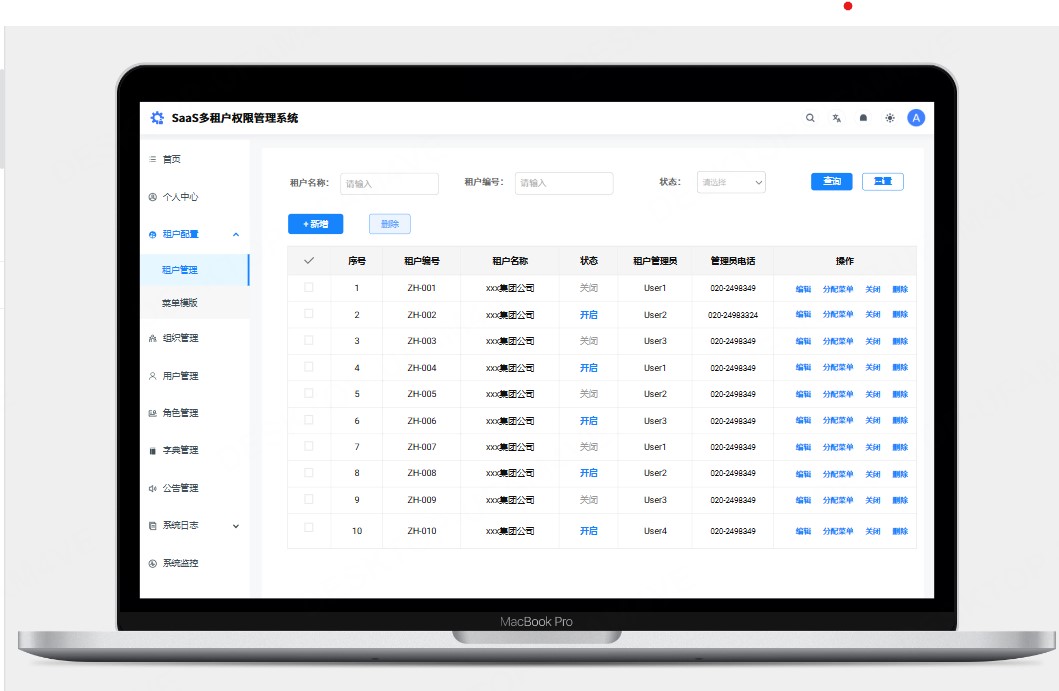Click the 个人中心 icon

pyautogui.click(x=153, y=197)
